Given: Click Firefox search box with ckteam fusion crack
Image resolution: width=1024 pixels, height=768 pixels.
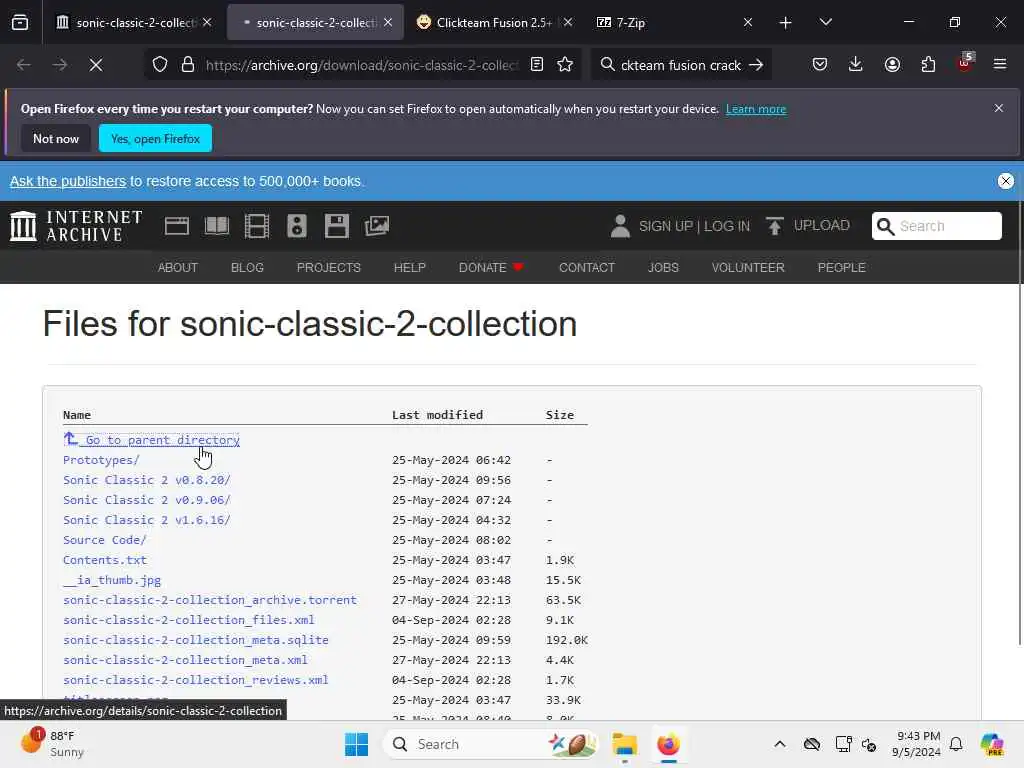Looking at the screenshot, I should (680, 65).
